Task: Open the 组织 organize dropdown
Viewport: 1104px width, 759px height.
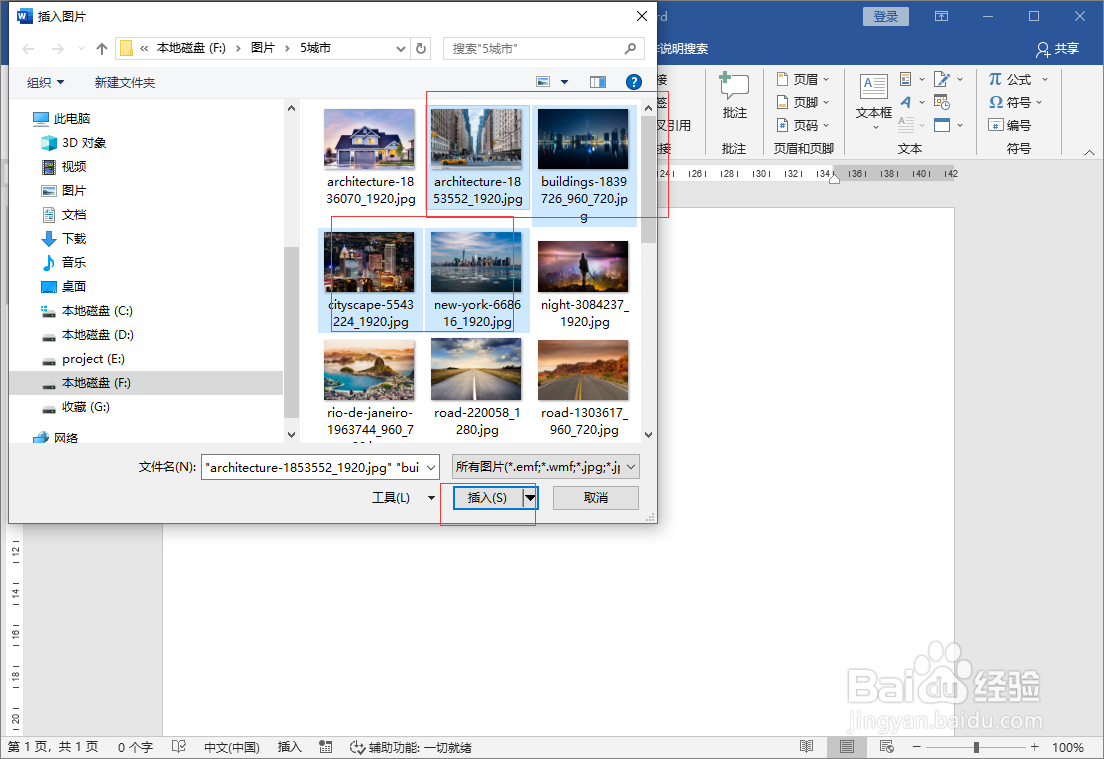Action: 45,82
